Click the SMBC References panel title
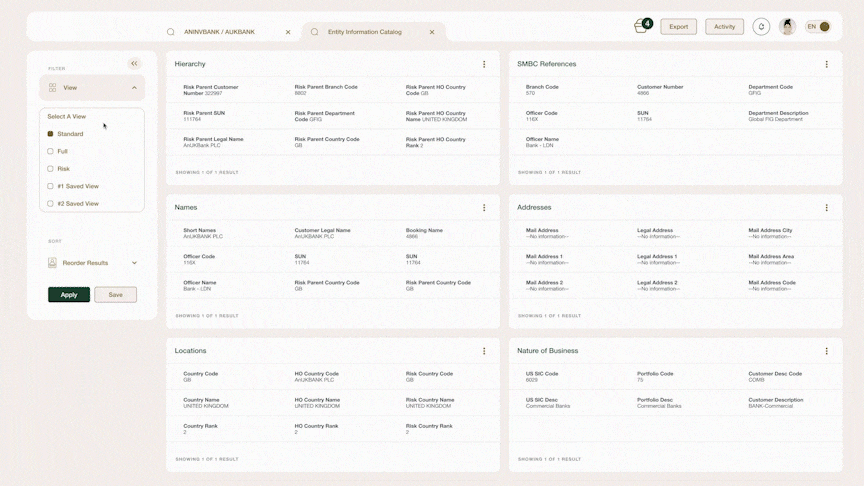 pos(547,64)
